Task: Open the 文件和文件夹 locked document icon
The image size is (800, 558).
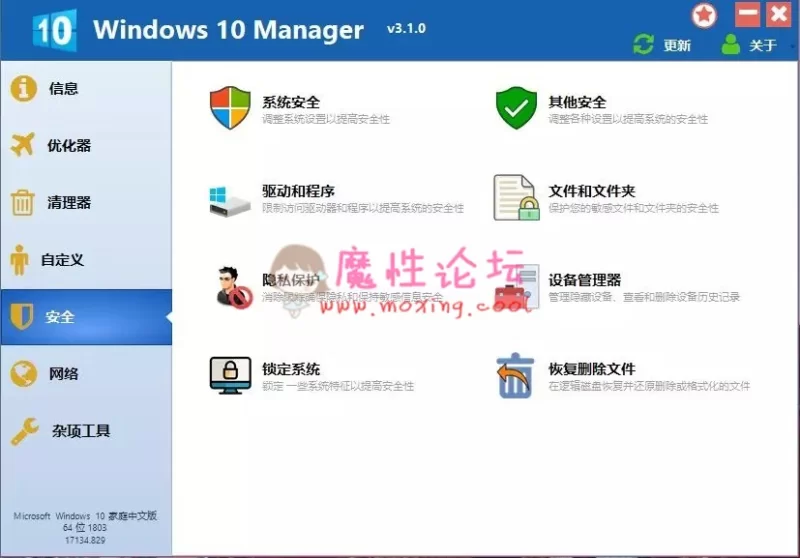Action: [x=516, y=198]
